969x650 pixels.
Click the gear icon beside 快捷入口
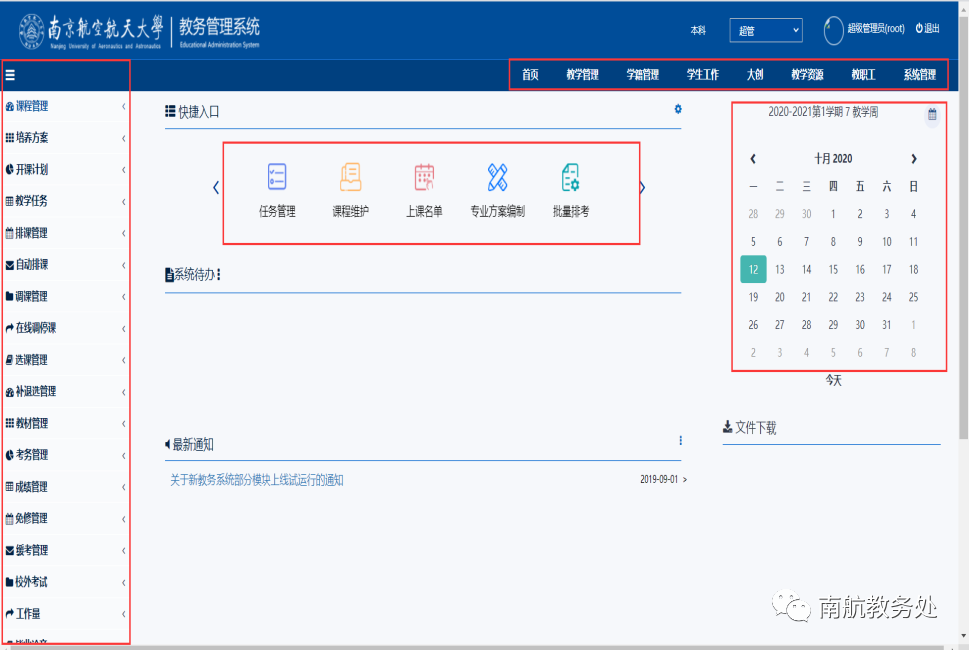677,109
